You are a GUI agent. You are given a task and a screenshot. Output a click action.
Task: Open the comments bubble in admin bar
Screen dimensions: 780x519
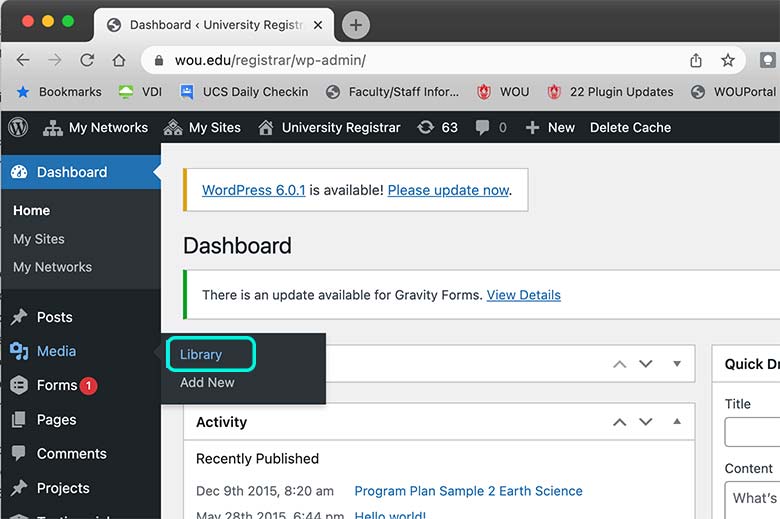tap(490, 127)
